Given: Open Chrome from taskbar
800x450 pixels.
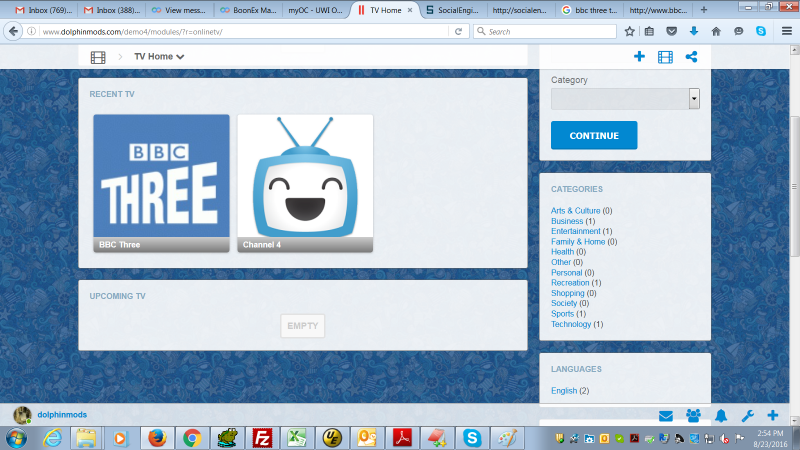Looking at the screenshot, I should tap(192, 438).
